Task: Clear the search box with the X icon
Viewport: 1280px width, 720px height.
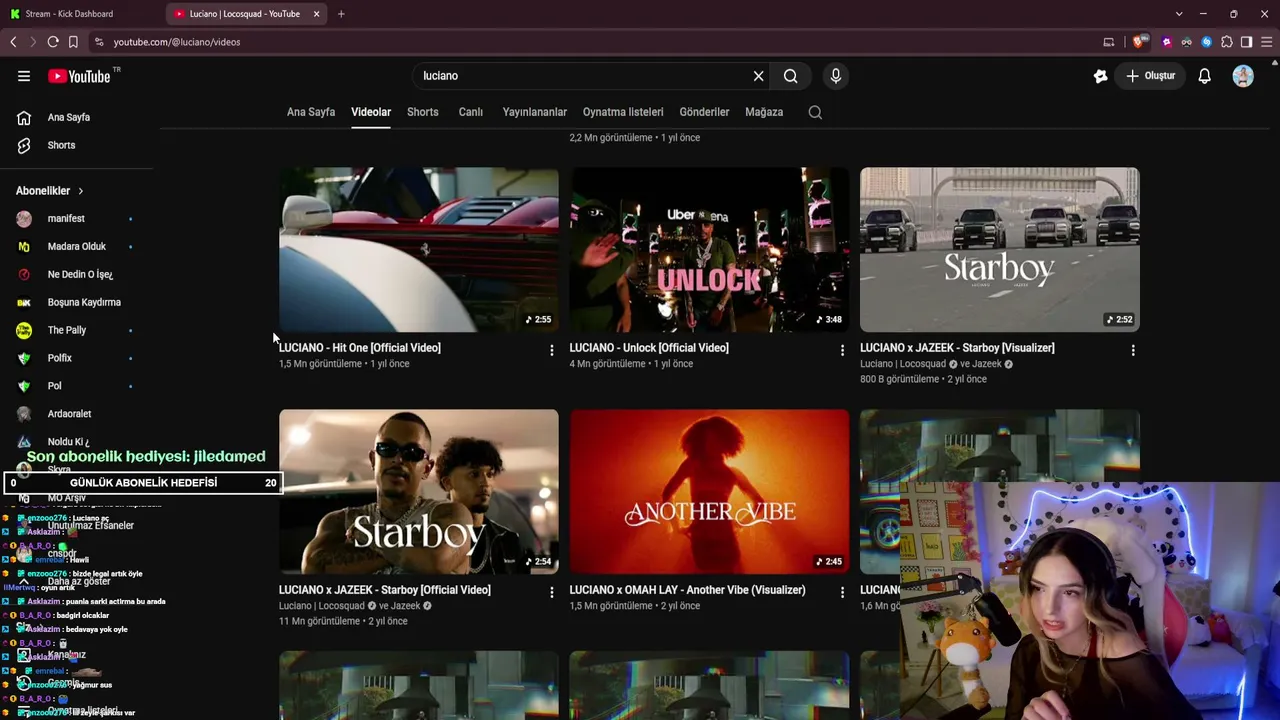Action: pyautogui.click(x=758, y=76)
